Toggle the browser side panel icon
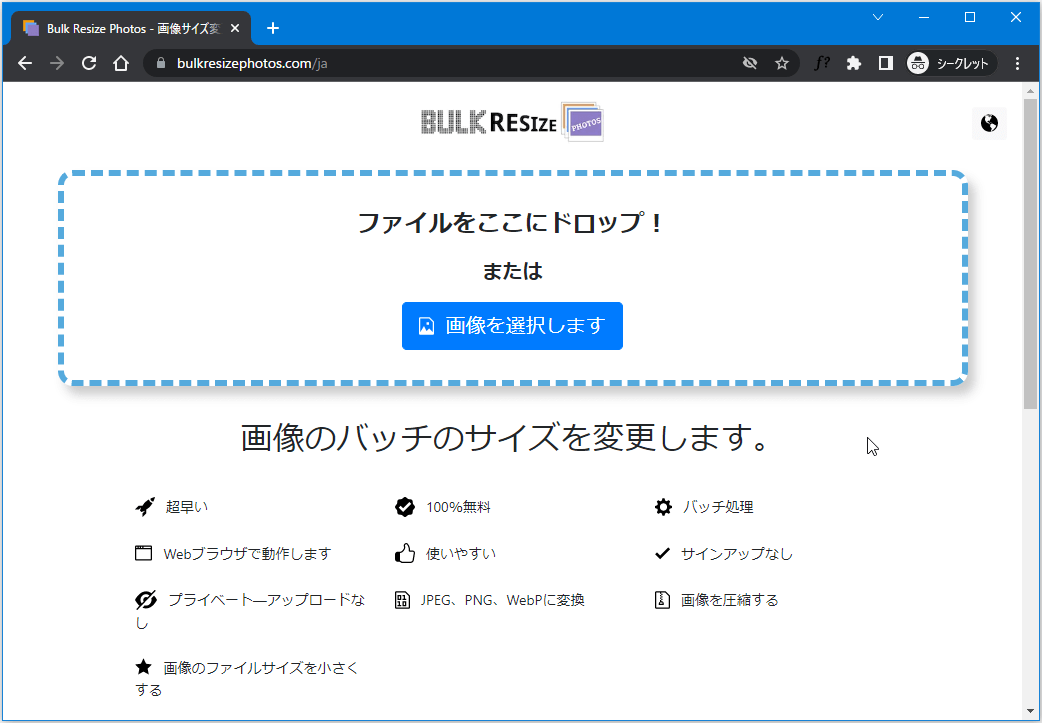This screenshot has width=1042, height=723. 885,64
